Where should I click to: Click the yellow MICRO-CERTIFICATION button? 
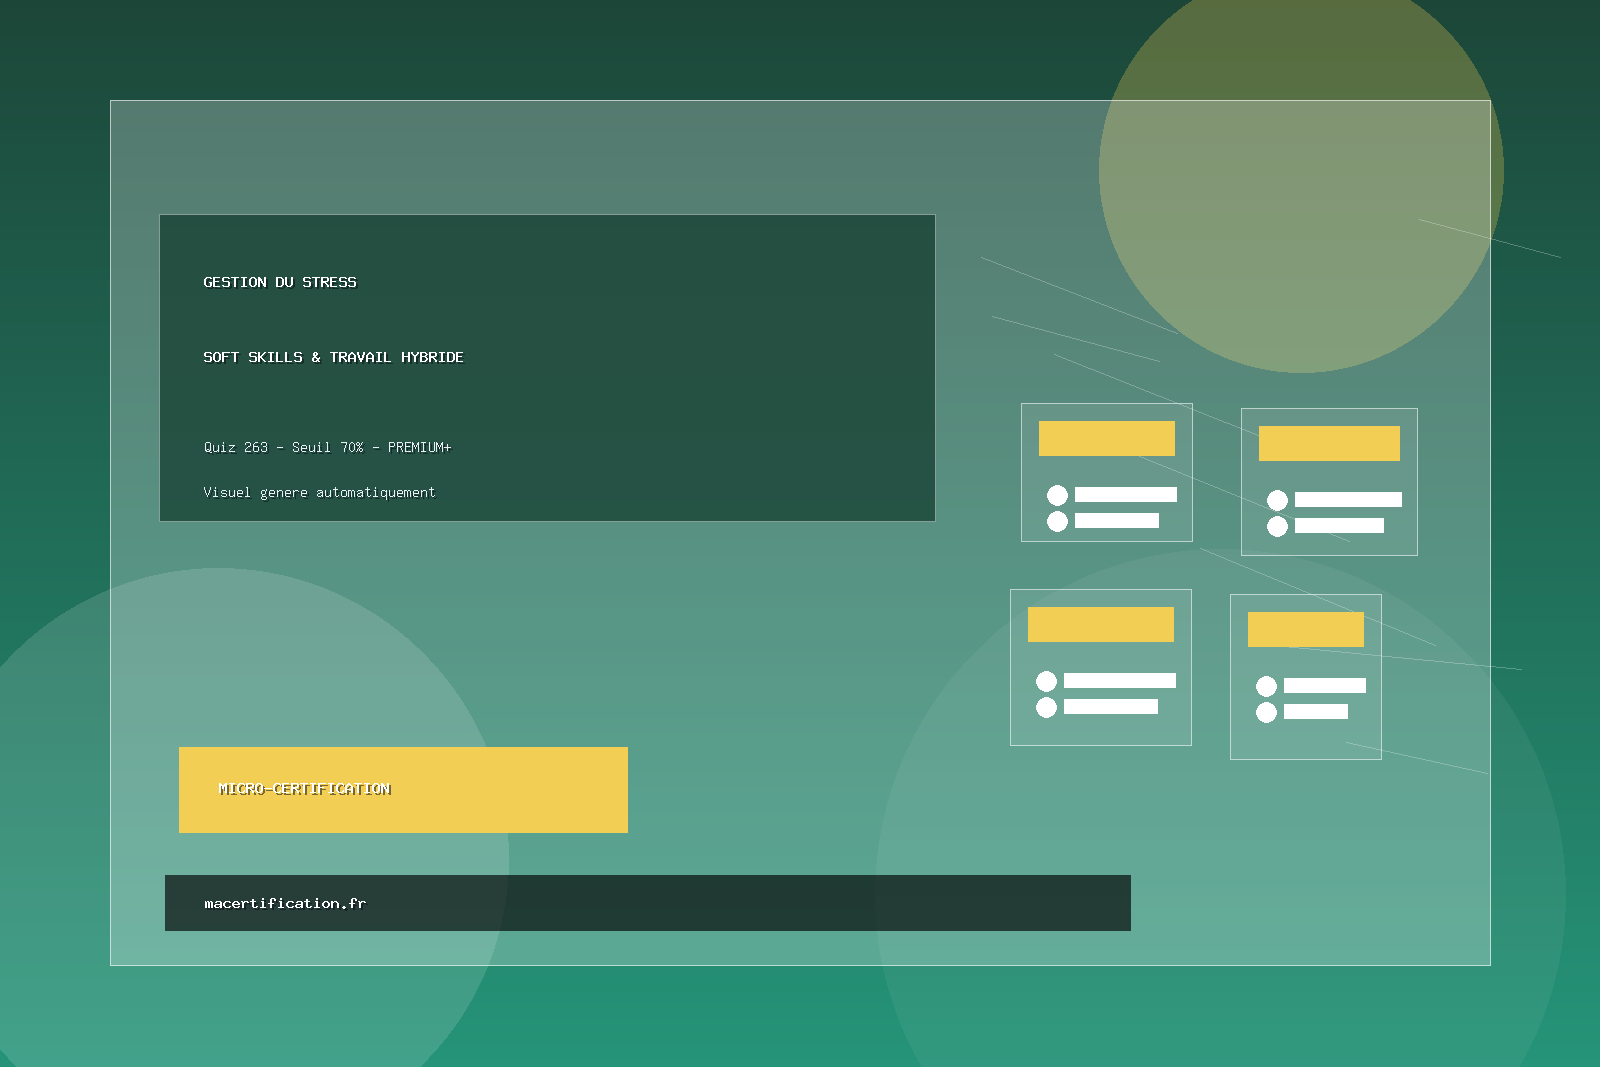(403, 789)
